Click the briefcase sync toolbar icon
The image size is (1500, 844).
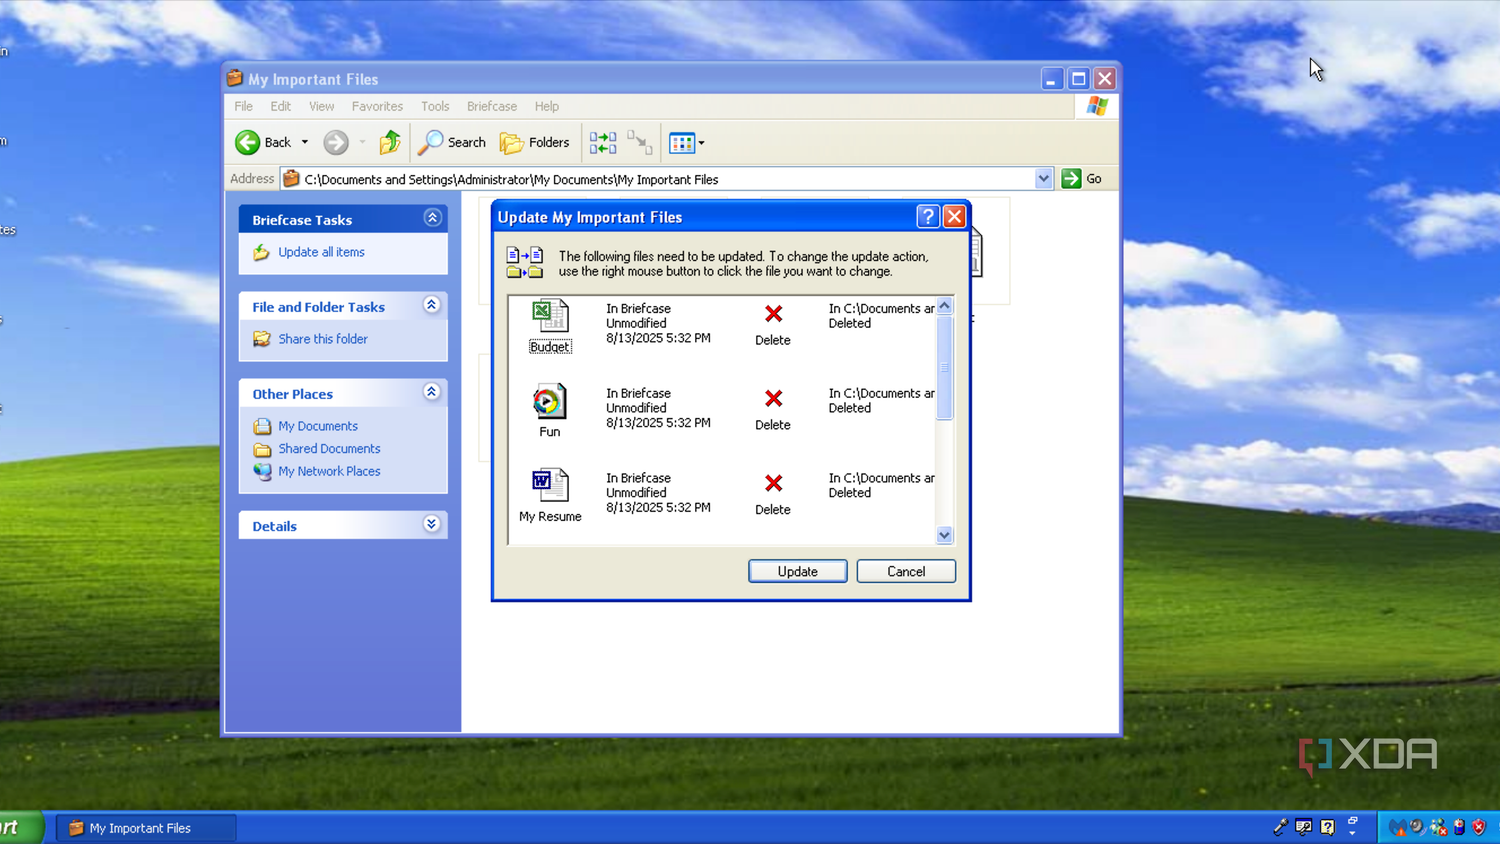click(603, 142)
